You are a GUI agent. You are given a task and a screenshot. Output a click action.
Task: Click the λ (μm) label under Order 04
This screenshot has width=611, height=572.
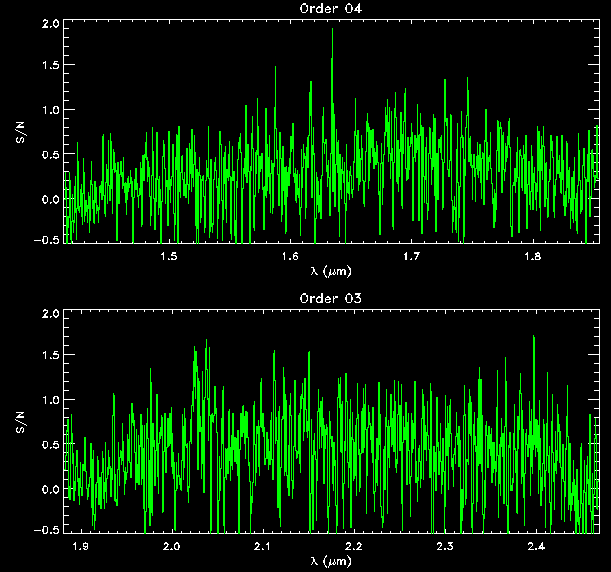(x=332, y=271)
